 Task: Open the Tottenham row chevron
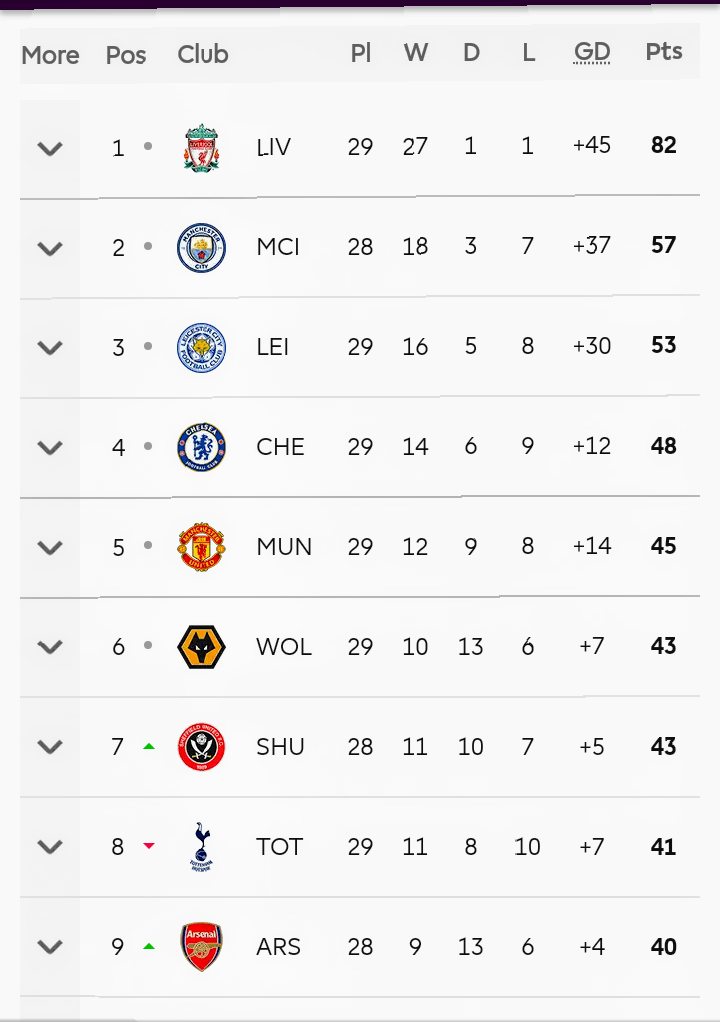pyautogui.click(x=50, y=847)
